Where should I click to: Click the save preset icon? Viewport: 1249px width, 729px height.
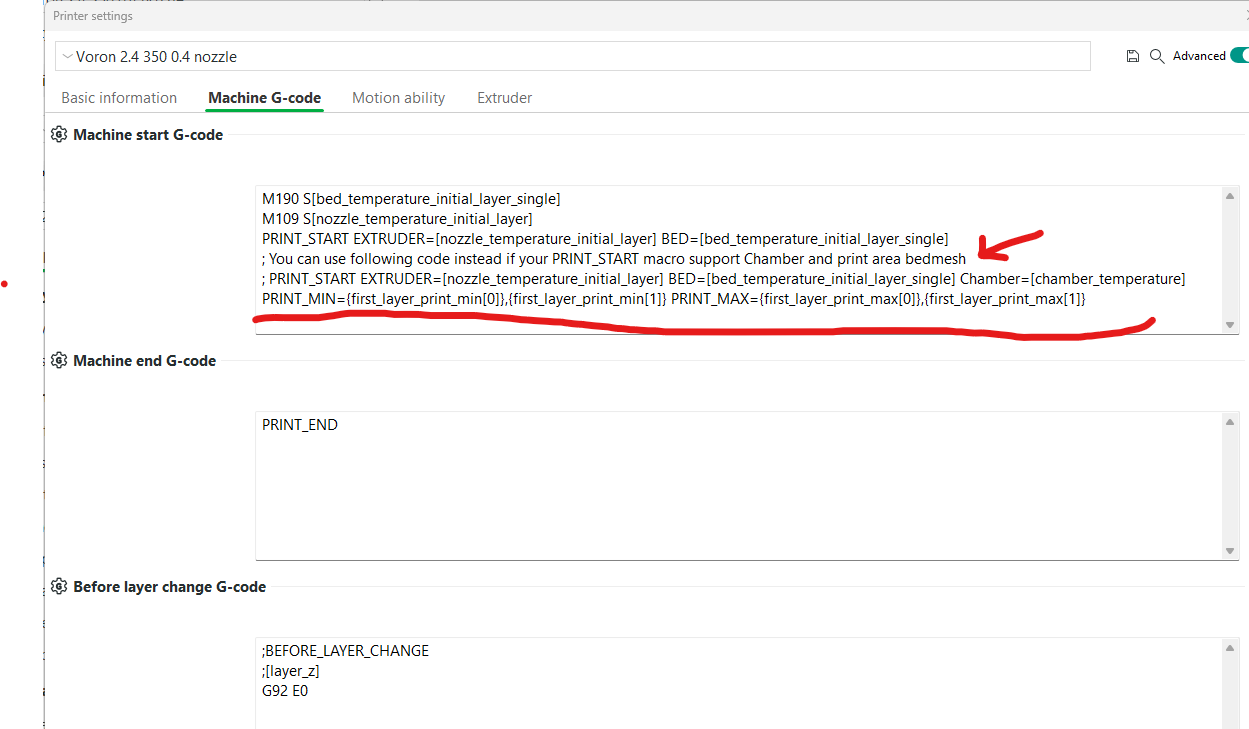click(x=1133, y=56)
